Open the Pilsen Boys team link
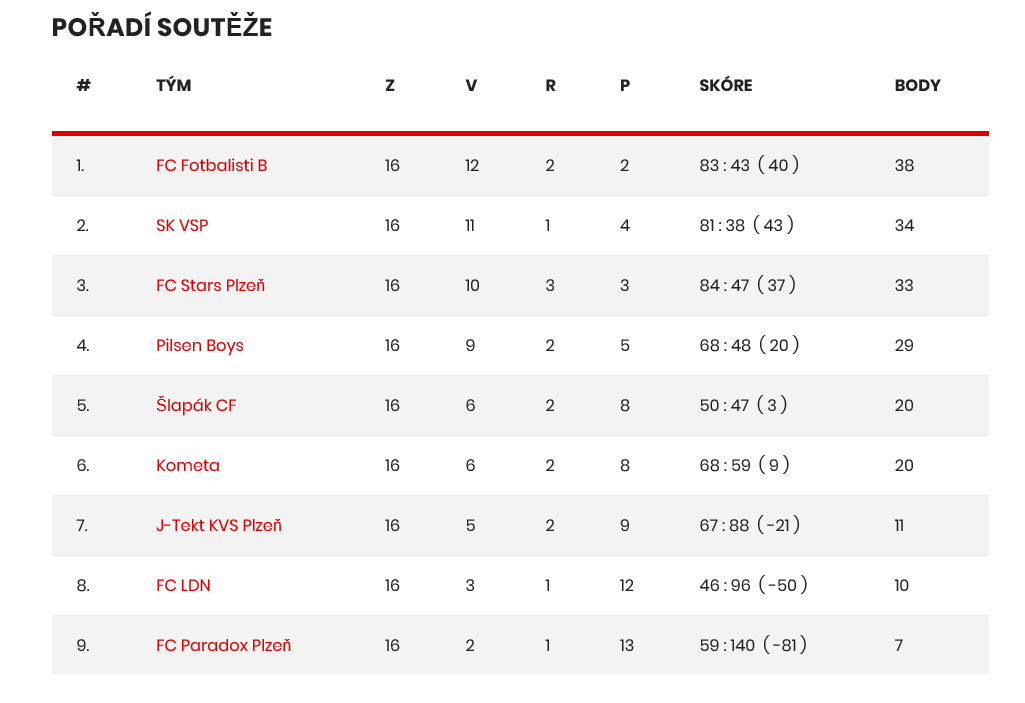 tap(199, 346)
